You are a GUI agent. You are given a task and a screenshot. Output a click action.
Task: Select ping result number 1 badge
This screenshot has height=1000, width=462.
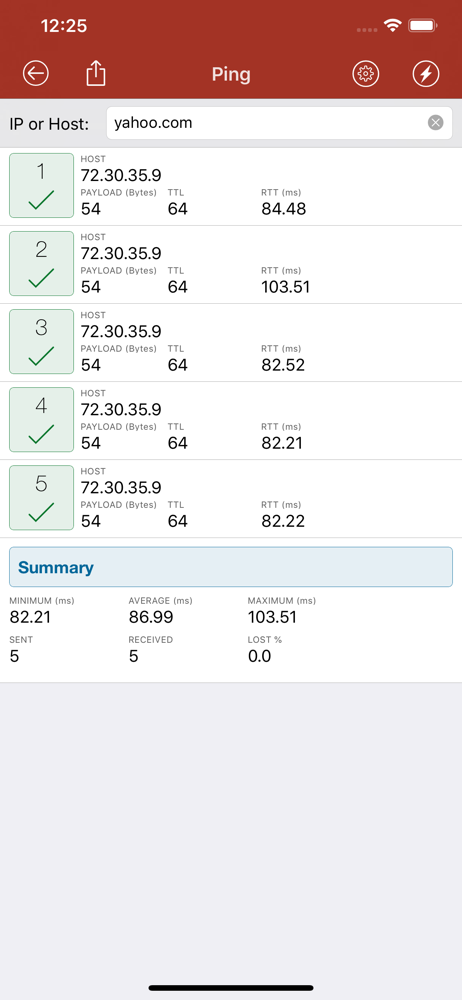41,186
